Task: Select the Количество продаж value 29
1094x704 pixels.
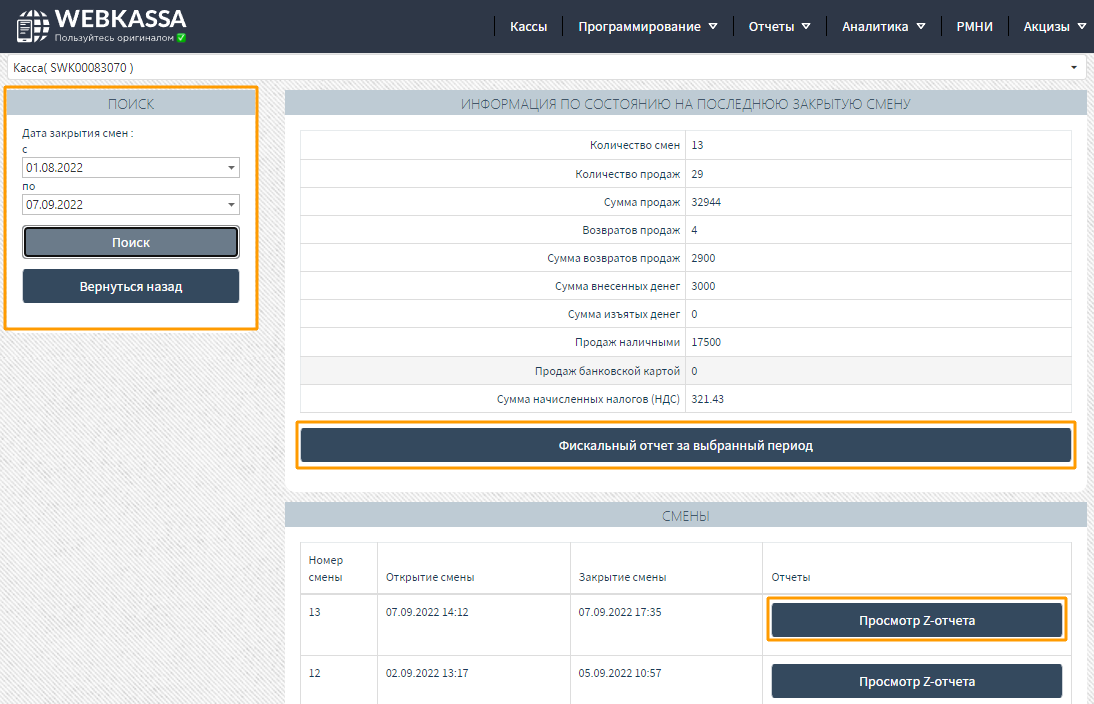Action: 697,174
